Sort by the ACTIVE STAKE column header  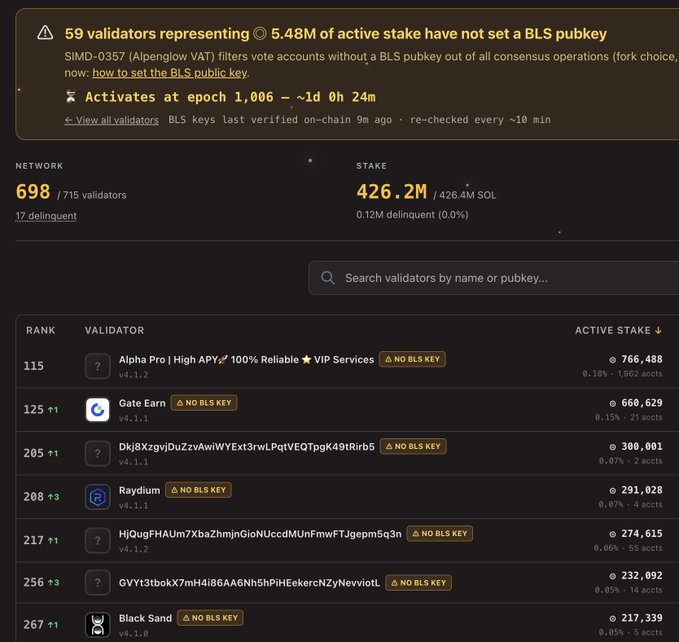pos(618,330)
